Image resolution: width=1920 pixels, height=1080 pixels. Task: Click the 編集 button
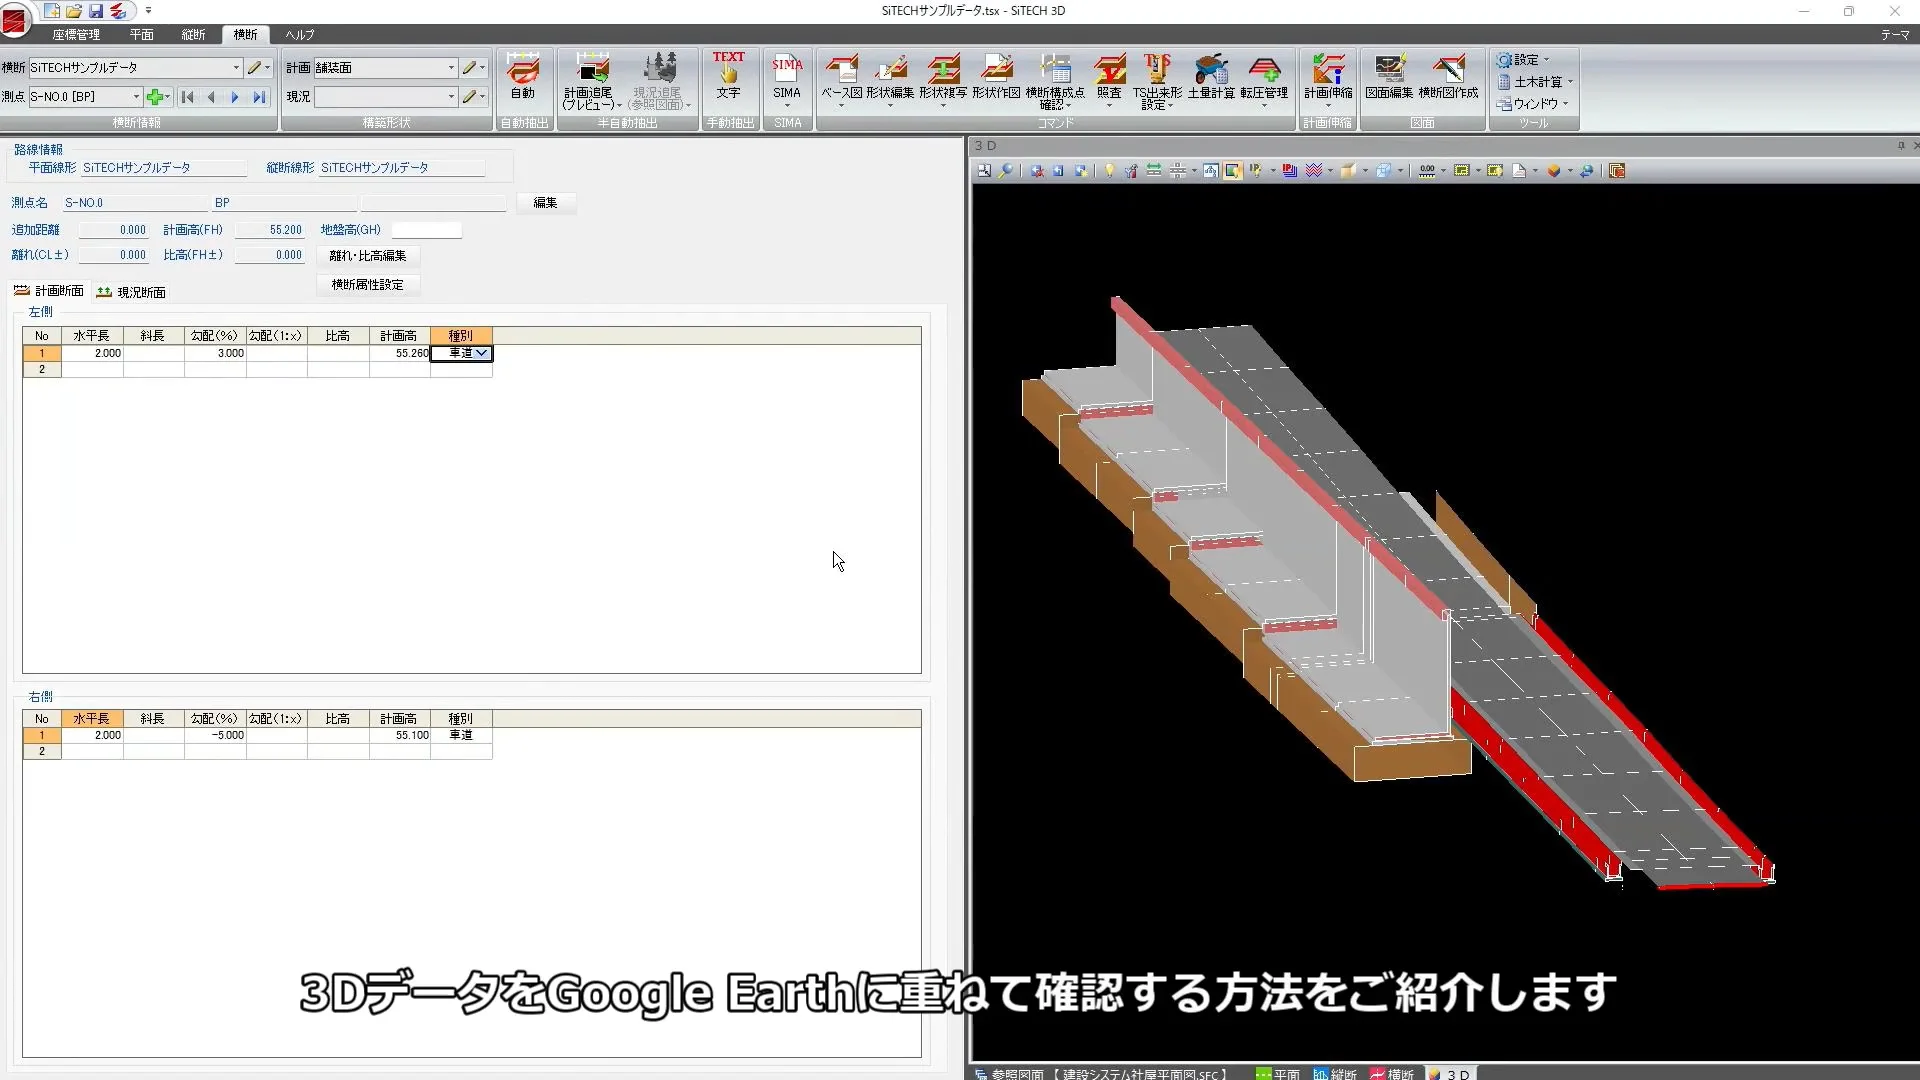(545, 203)
